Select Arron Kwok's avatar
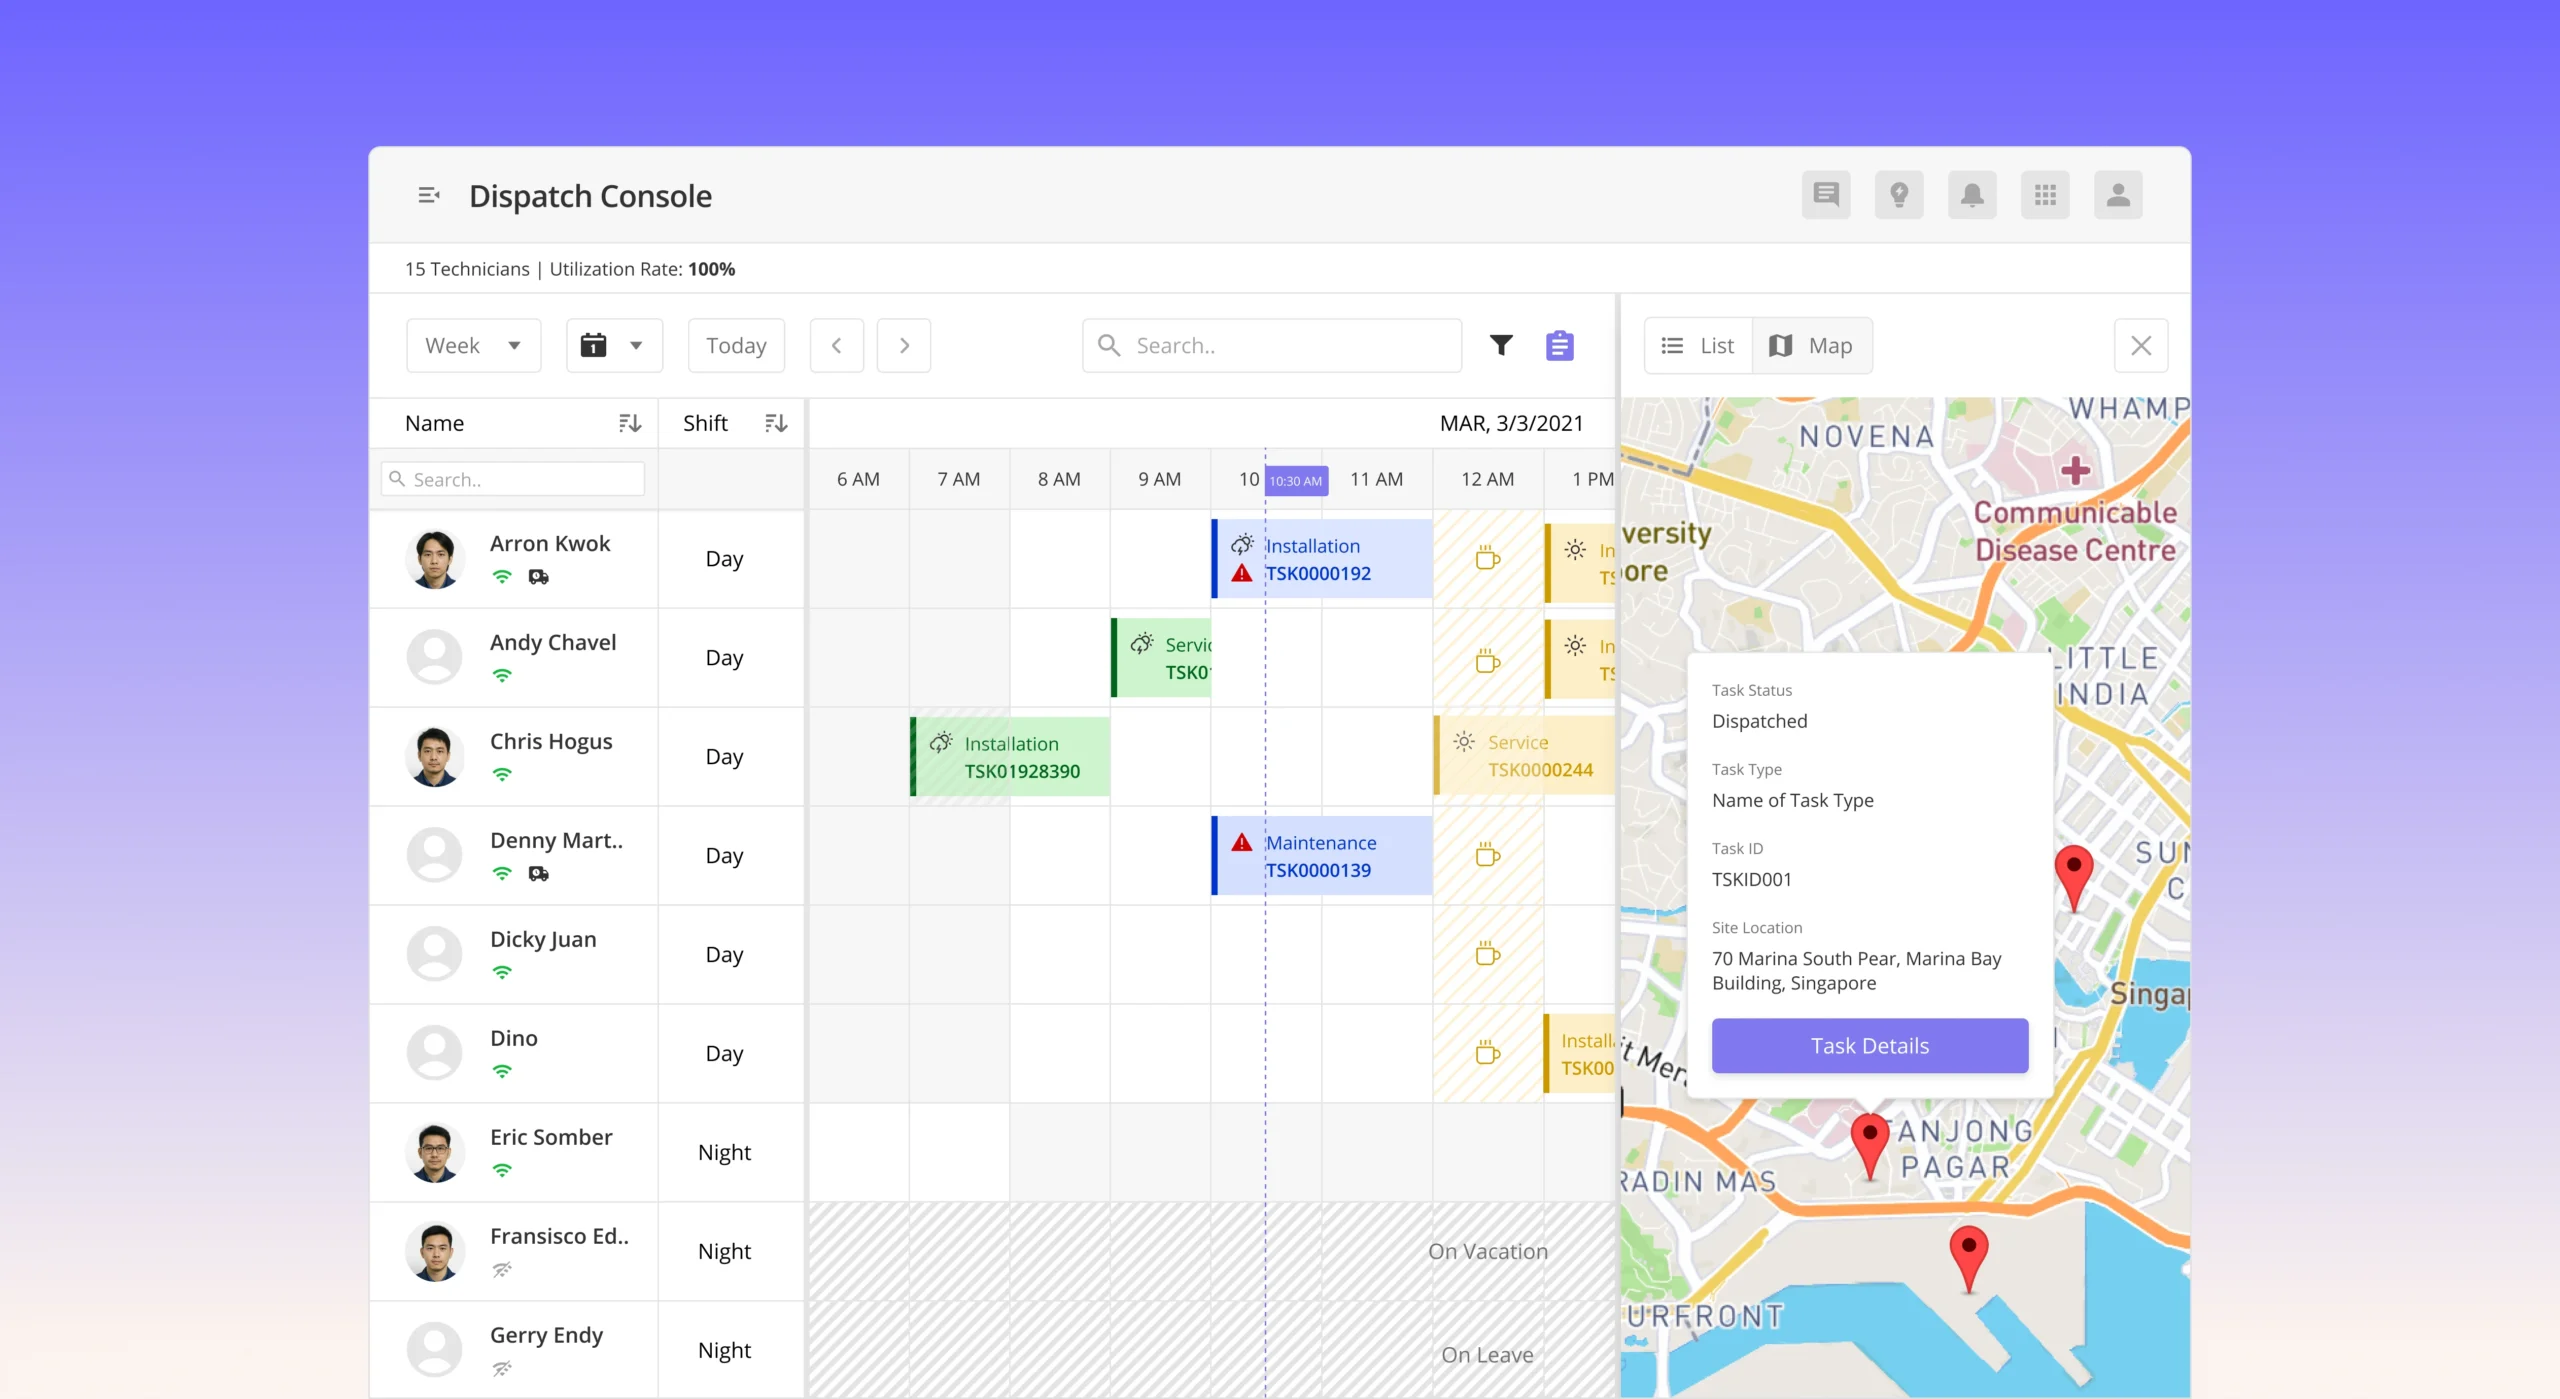 pos(435,559)
